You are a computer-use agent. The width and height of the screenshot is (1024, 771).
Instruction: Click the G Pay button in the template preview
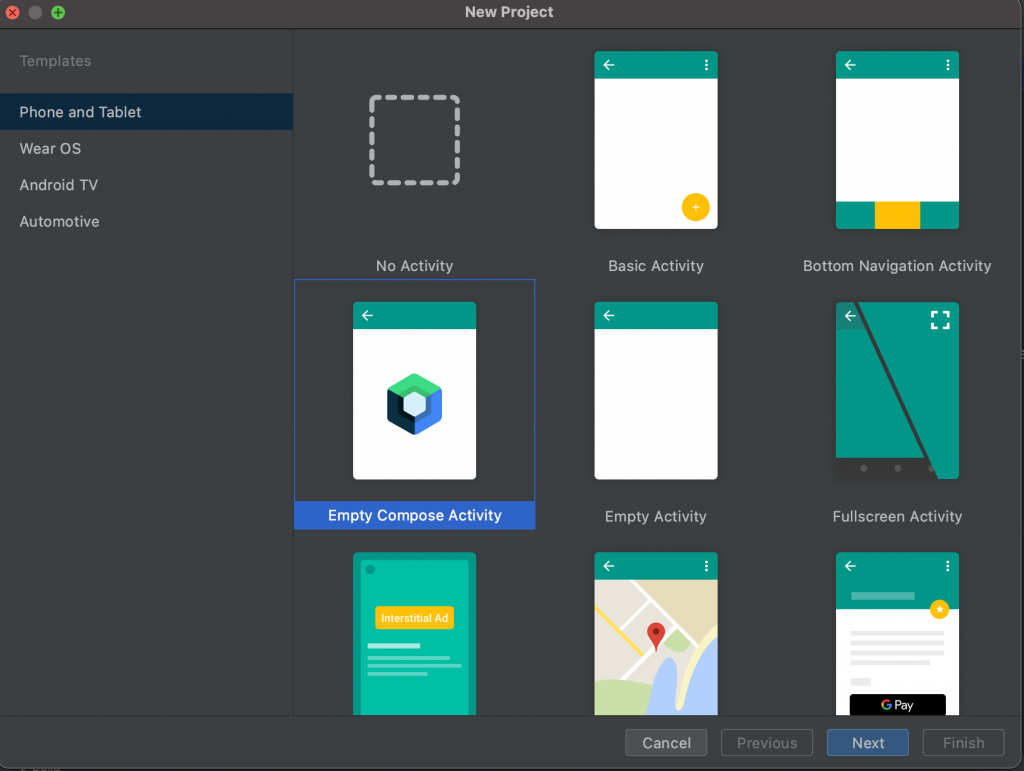[897, 704]
